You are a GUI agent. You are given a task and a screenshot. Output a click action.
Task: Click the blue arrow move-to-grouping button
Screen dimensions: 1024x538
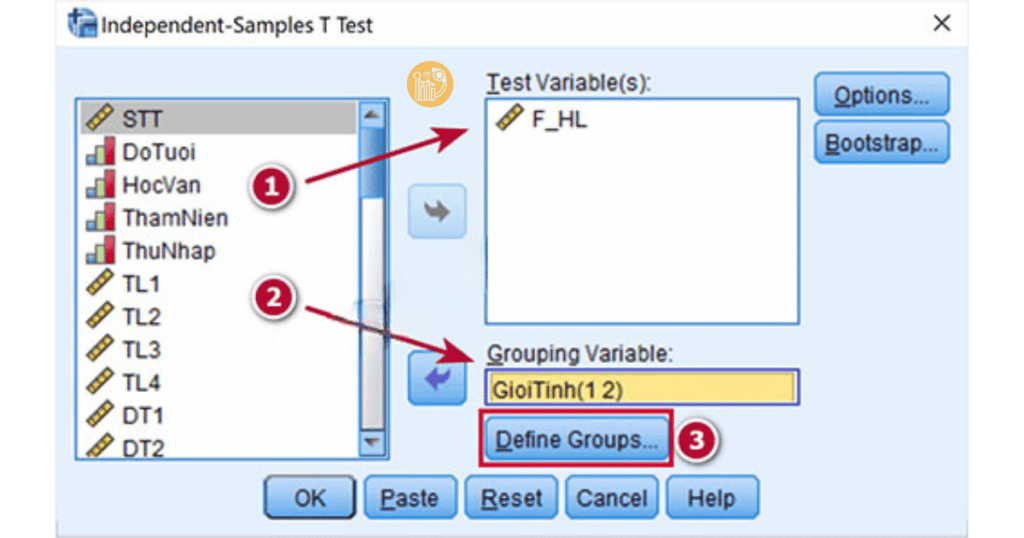[x=437, y=379]
